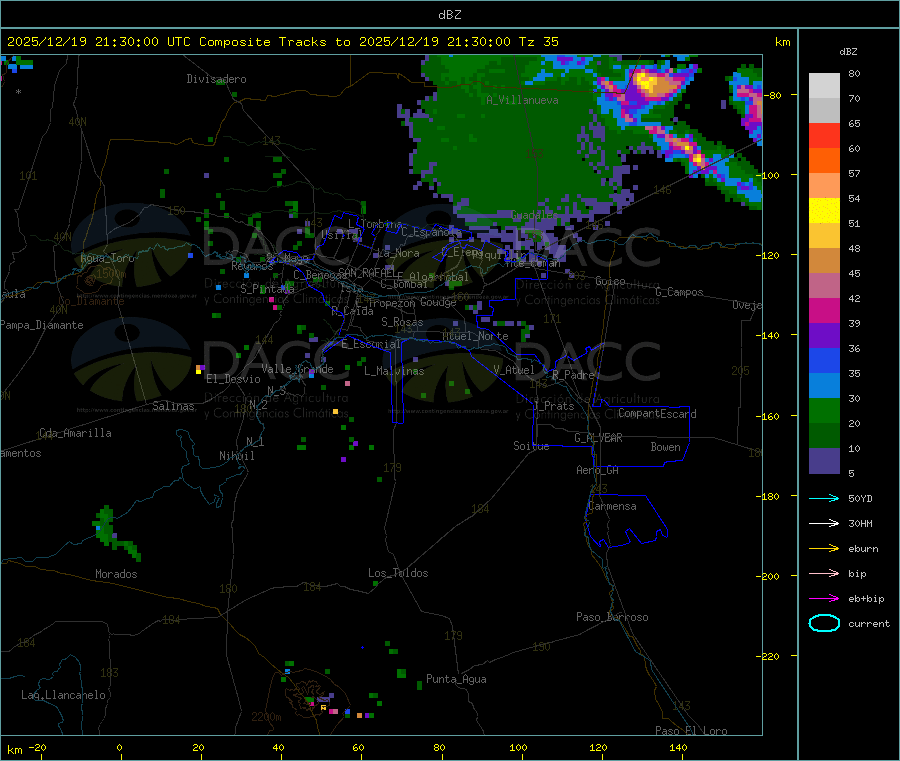
Task: Click the Valle_Grande place label
Action: [297, 369]
